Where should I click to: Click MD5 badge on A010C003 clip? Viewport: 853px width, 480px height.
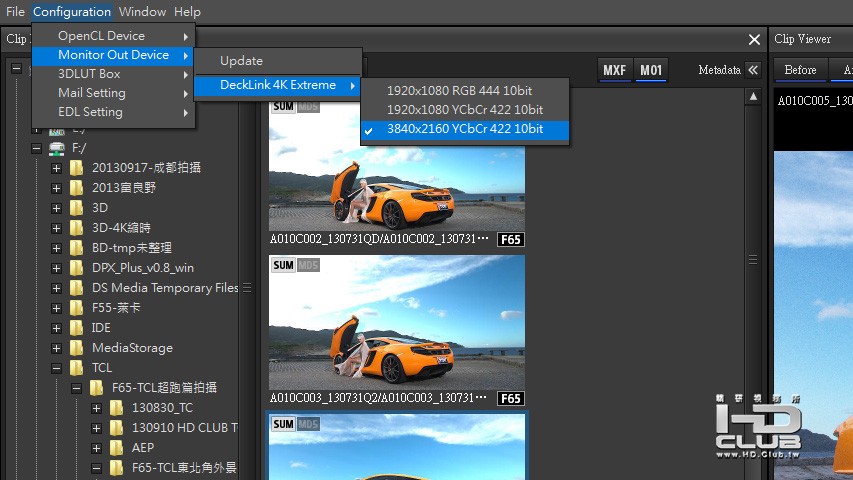(308, 265)
